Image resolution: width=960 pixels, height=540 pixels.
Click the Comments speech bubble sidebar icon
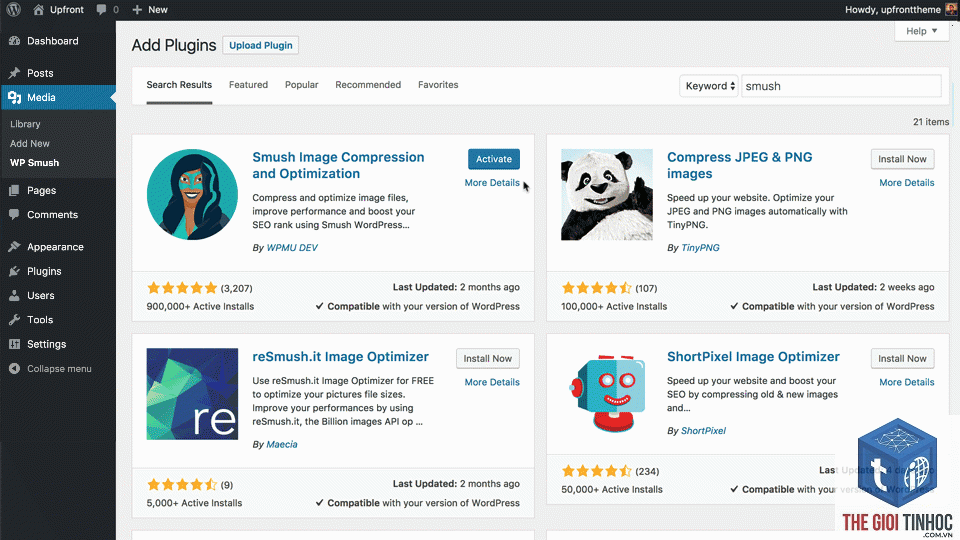14,215
